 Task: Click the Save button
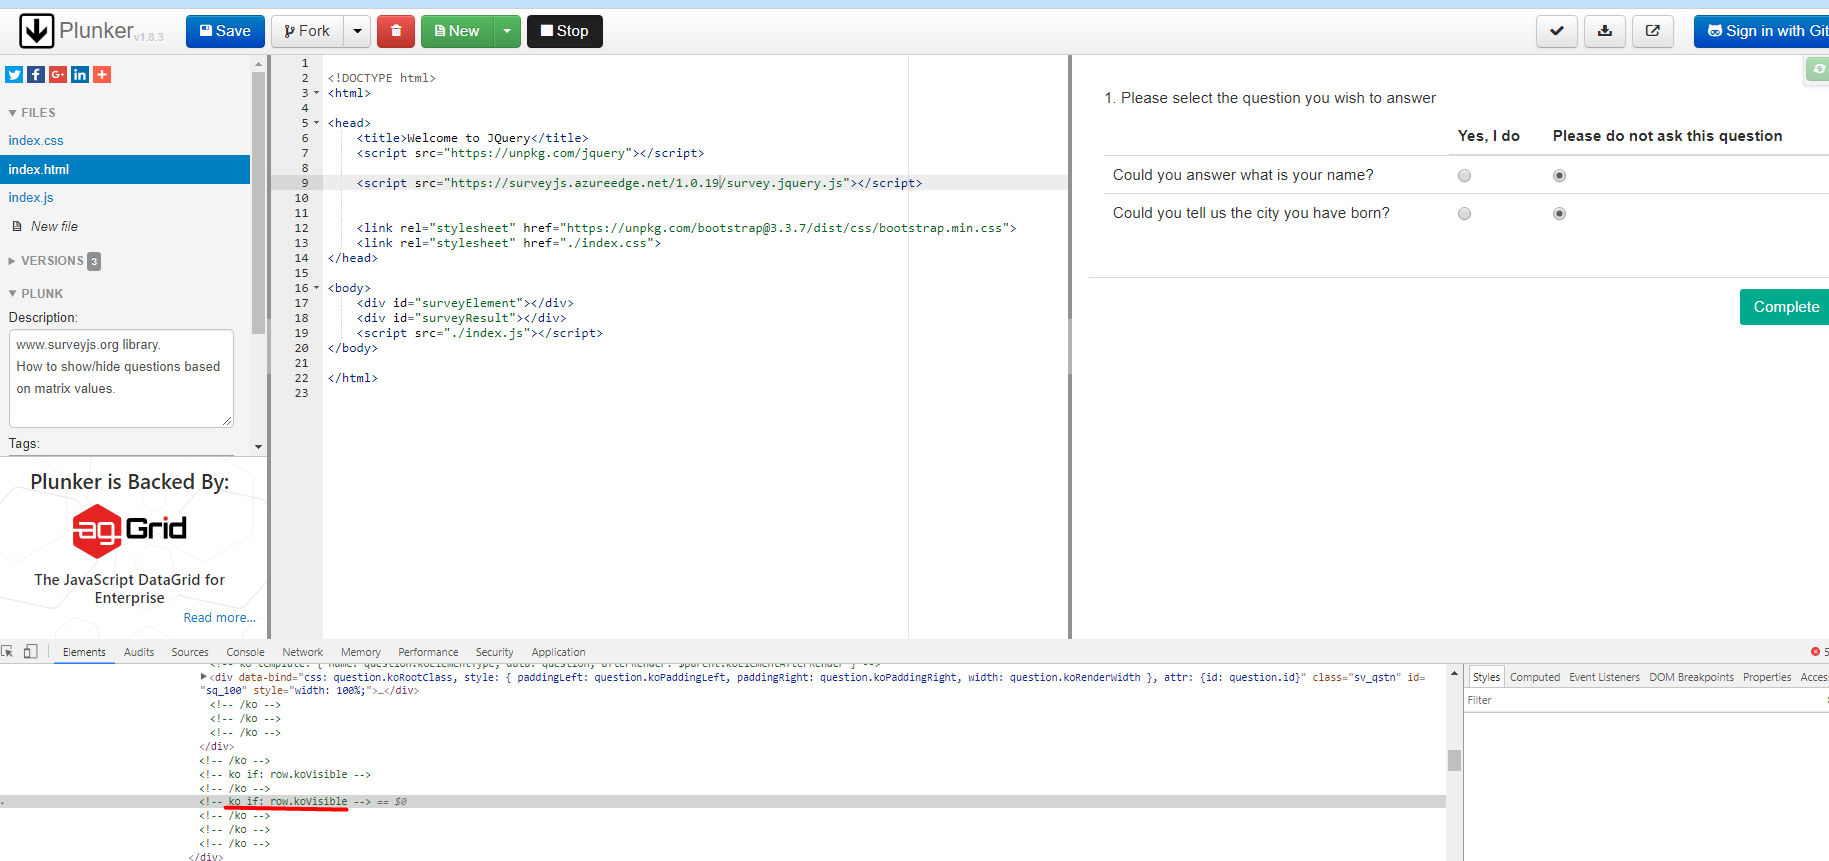click(225, 31)
